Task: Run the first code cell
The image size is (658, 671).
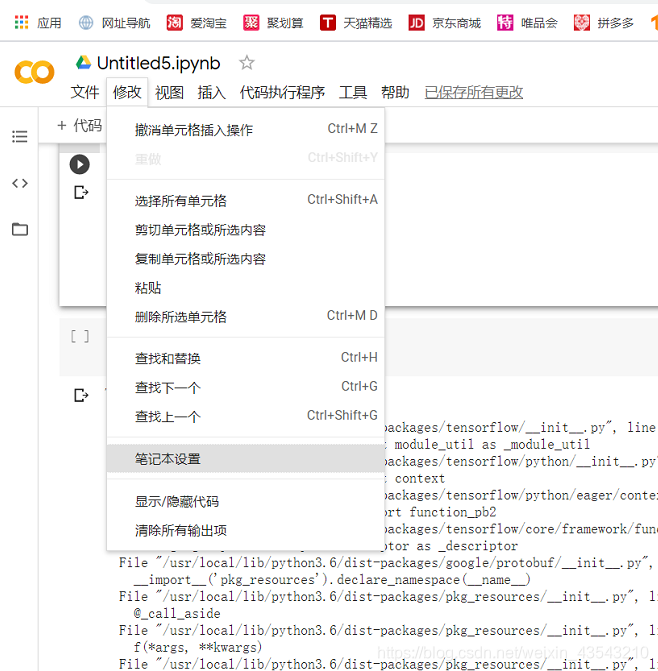Action: click(x=80, y=164)
